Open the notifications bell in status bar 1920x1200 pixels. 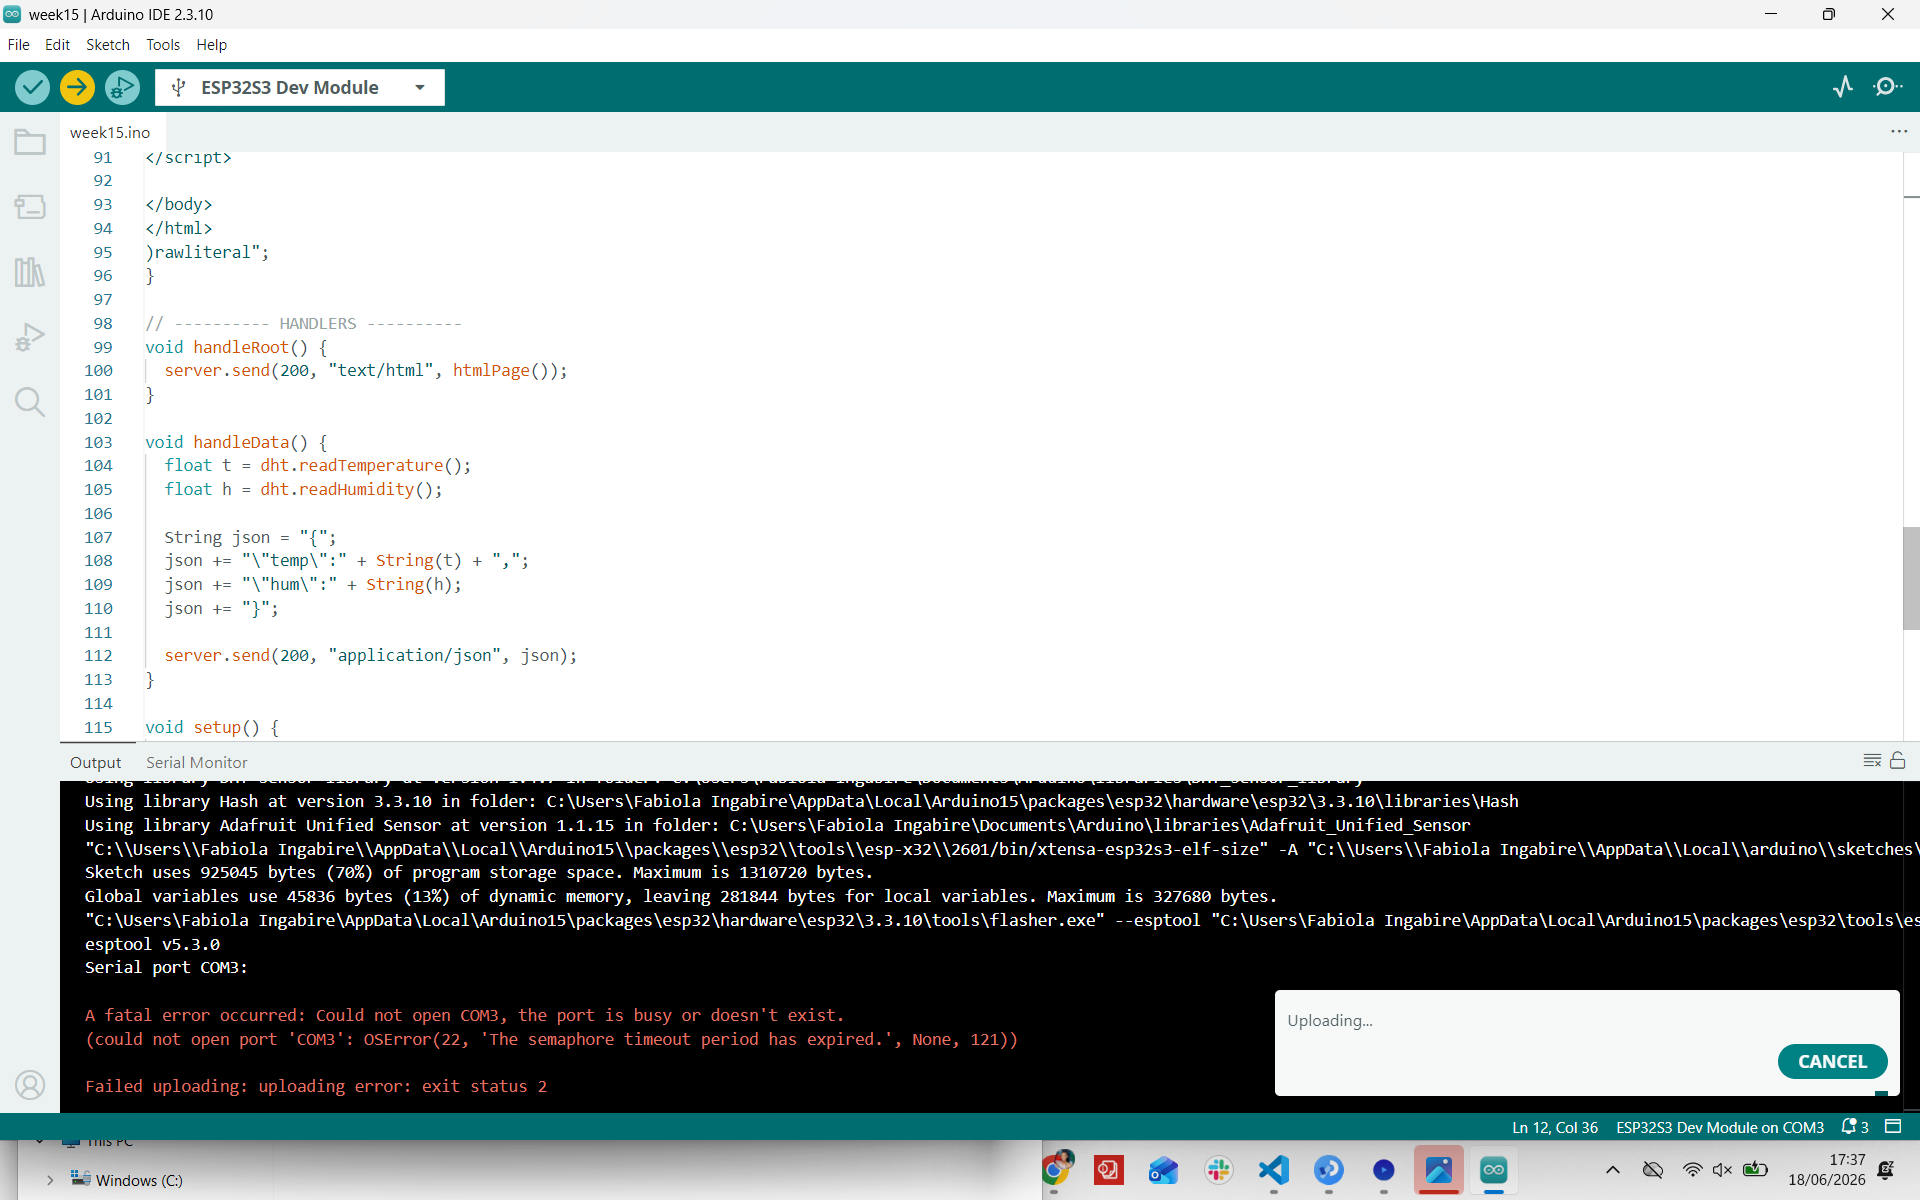pyautogui.click(x=1855, y=1127)
